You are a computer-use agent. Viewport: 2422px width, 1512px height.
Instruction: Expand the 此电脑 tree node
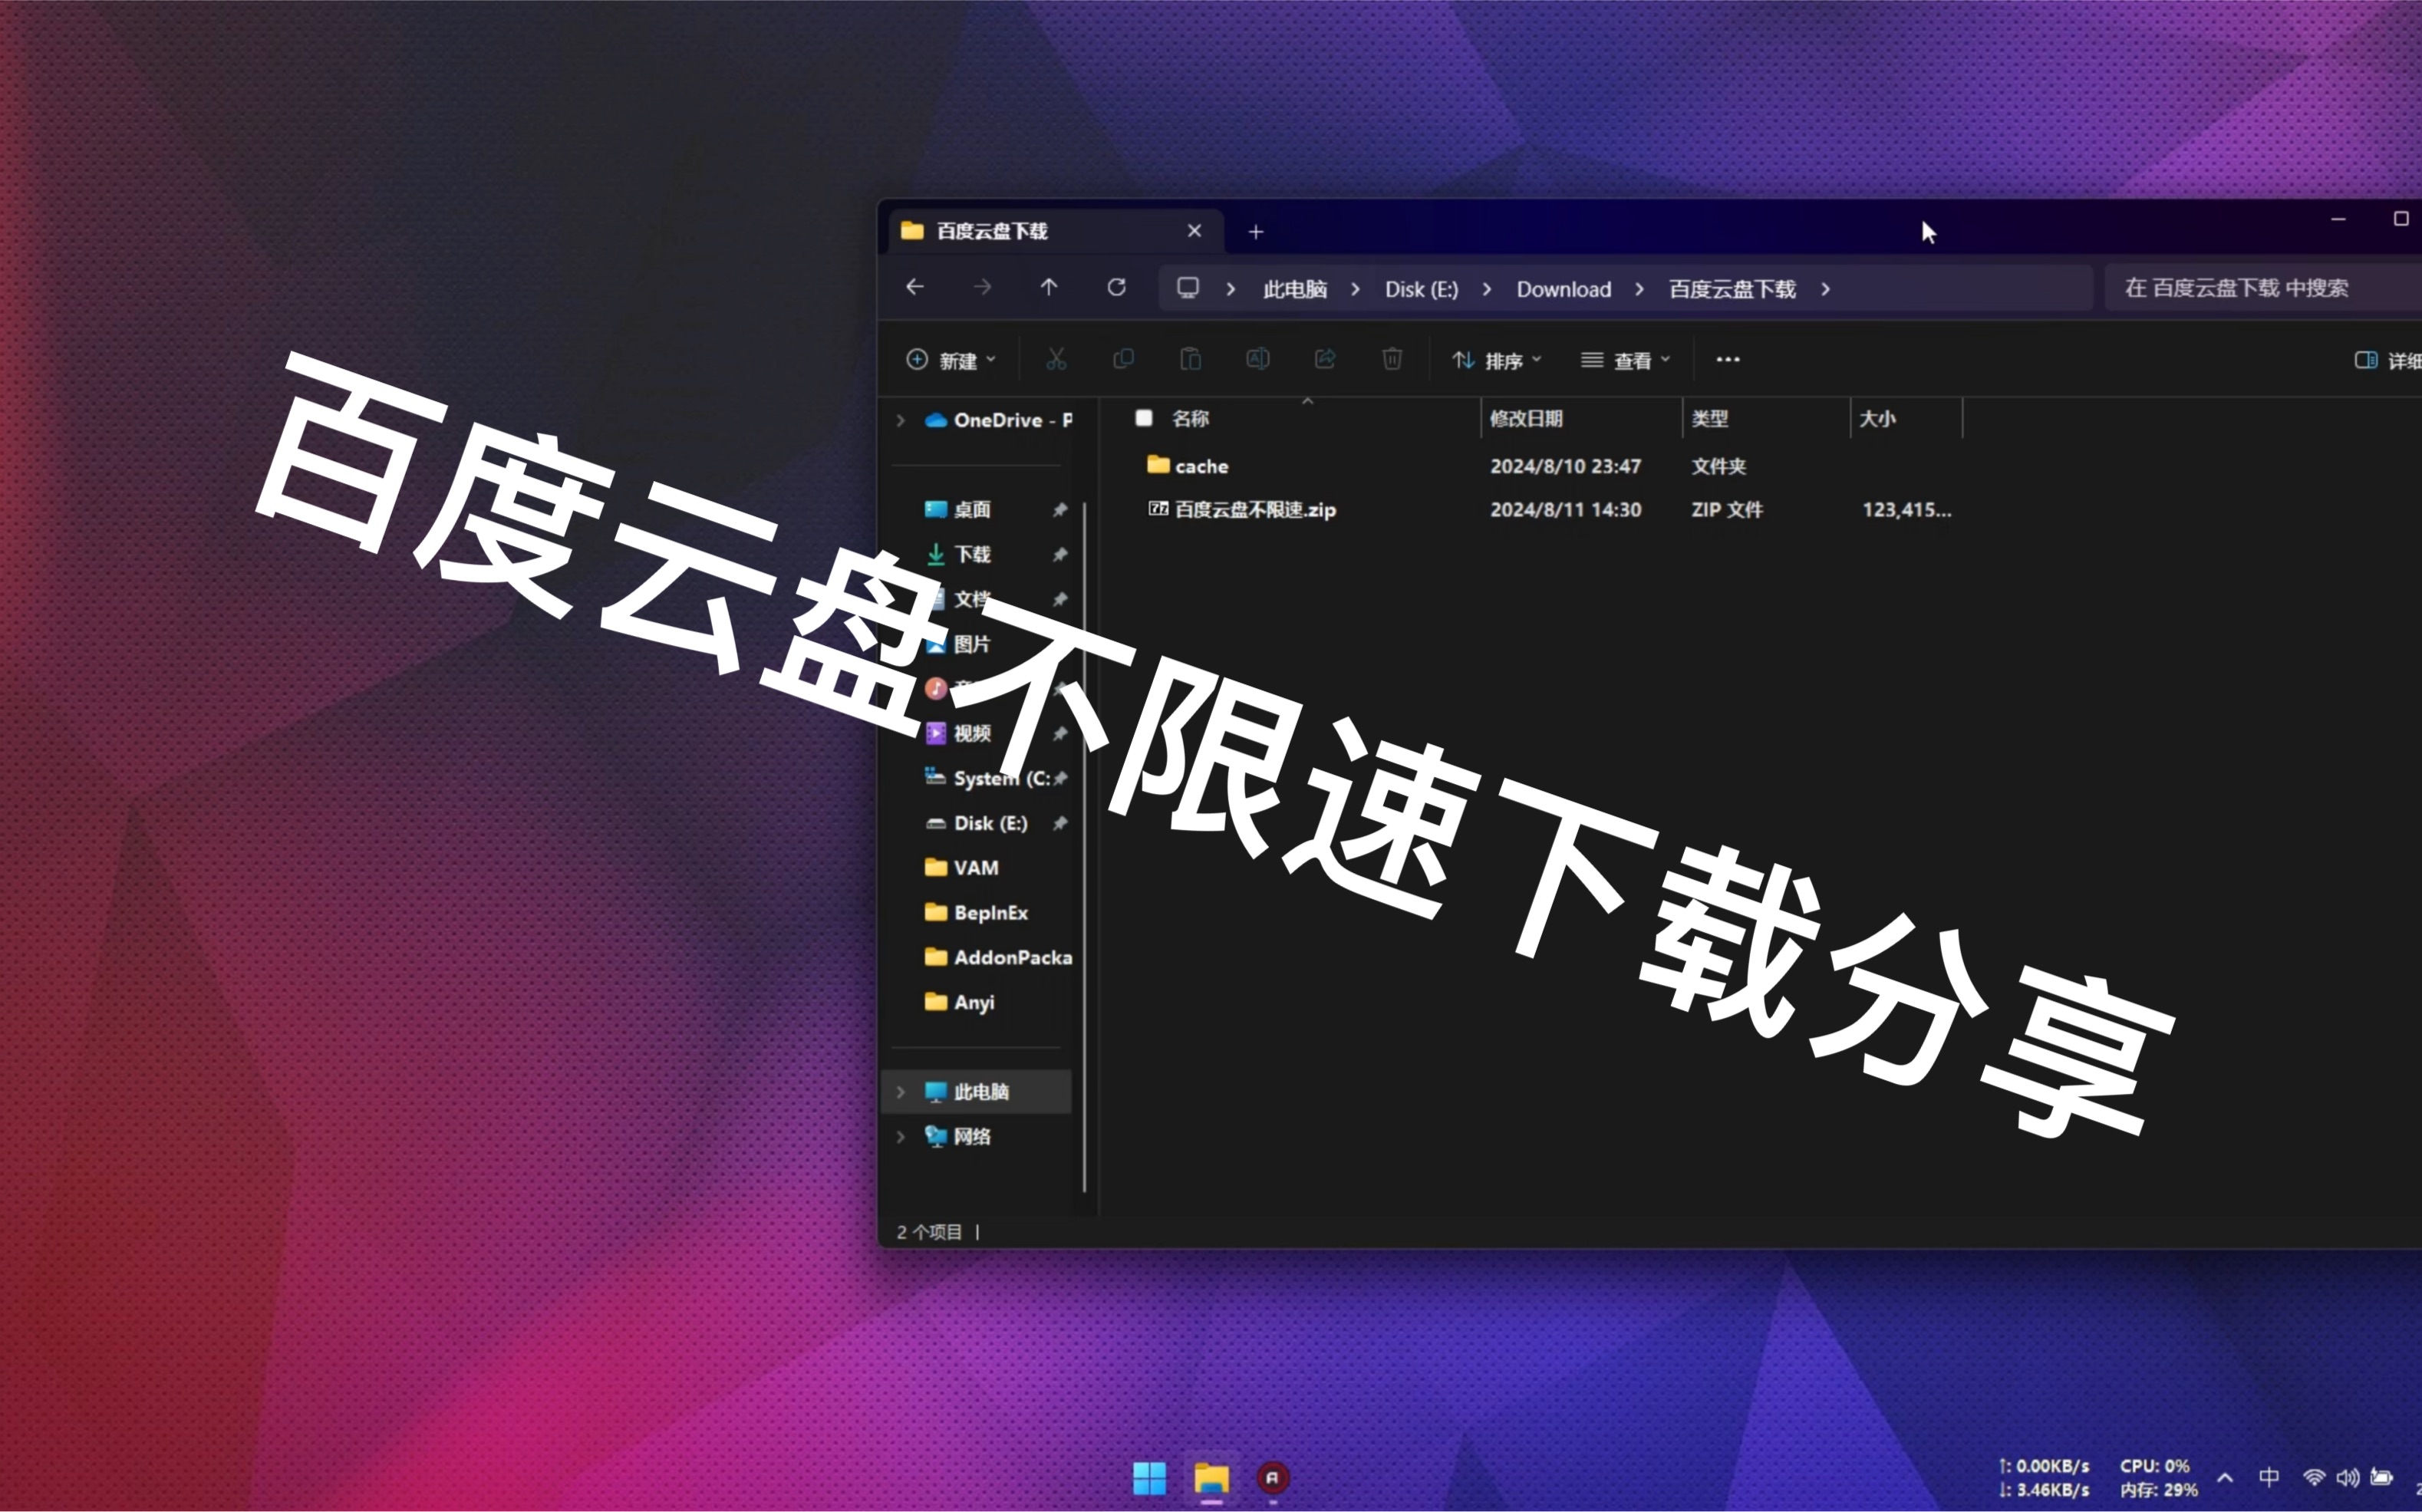[x=900, y=1091]
